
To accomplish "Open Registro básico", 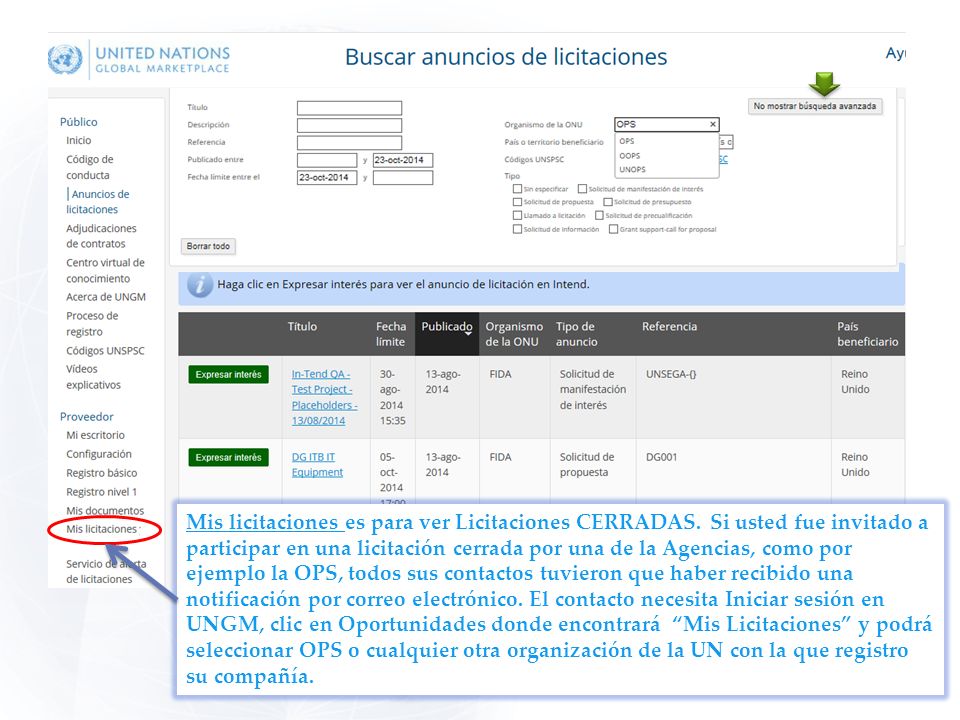I will tap(102, 473).
